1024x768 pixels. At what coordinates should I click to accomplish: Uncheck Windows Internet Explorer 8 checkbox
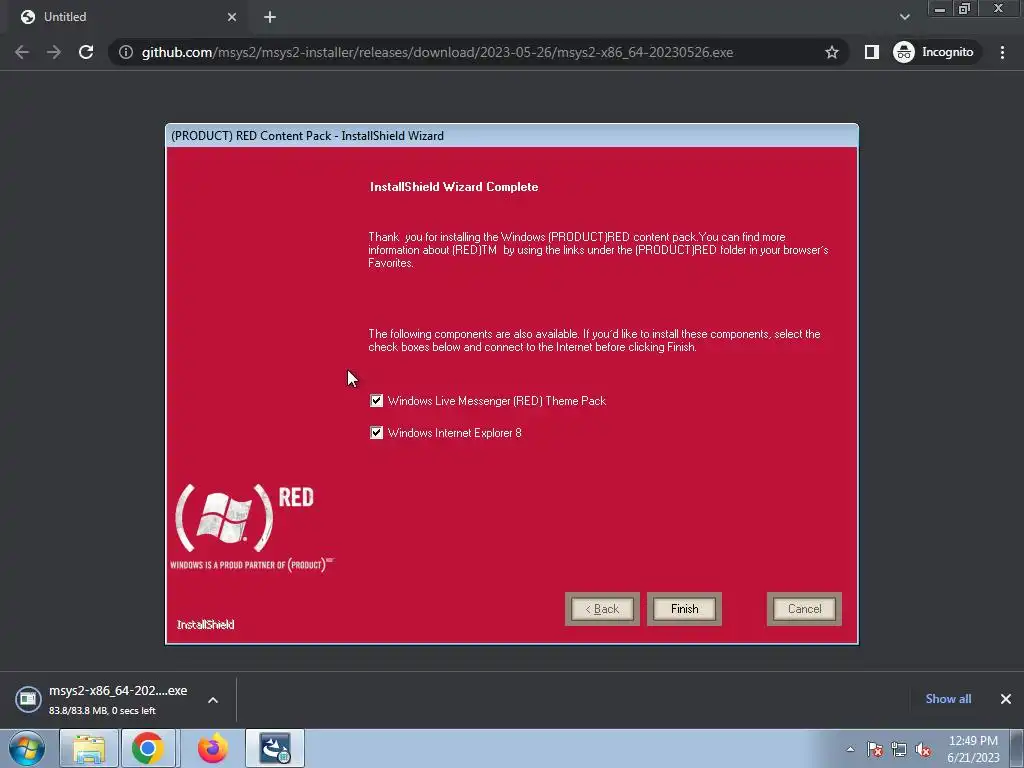[x=376, y=432]
